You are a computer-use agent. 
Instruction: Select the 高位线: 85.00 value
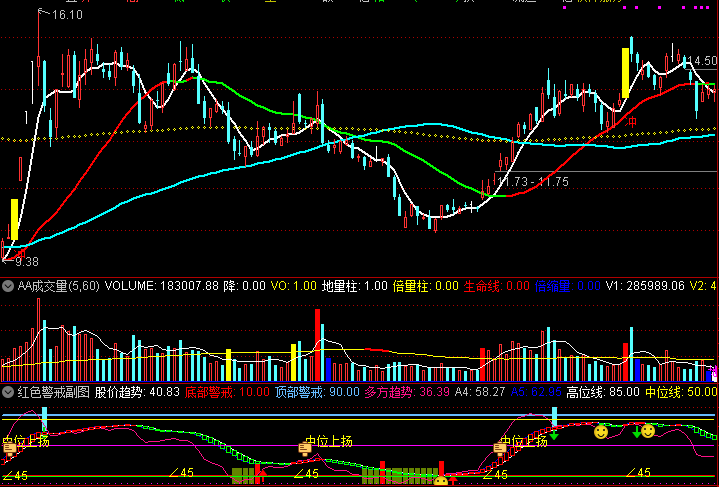(x=603, y=392)
